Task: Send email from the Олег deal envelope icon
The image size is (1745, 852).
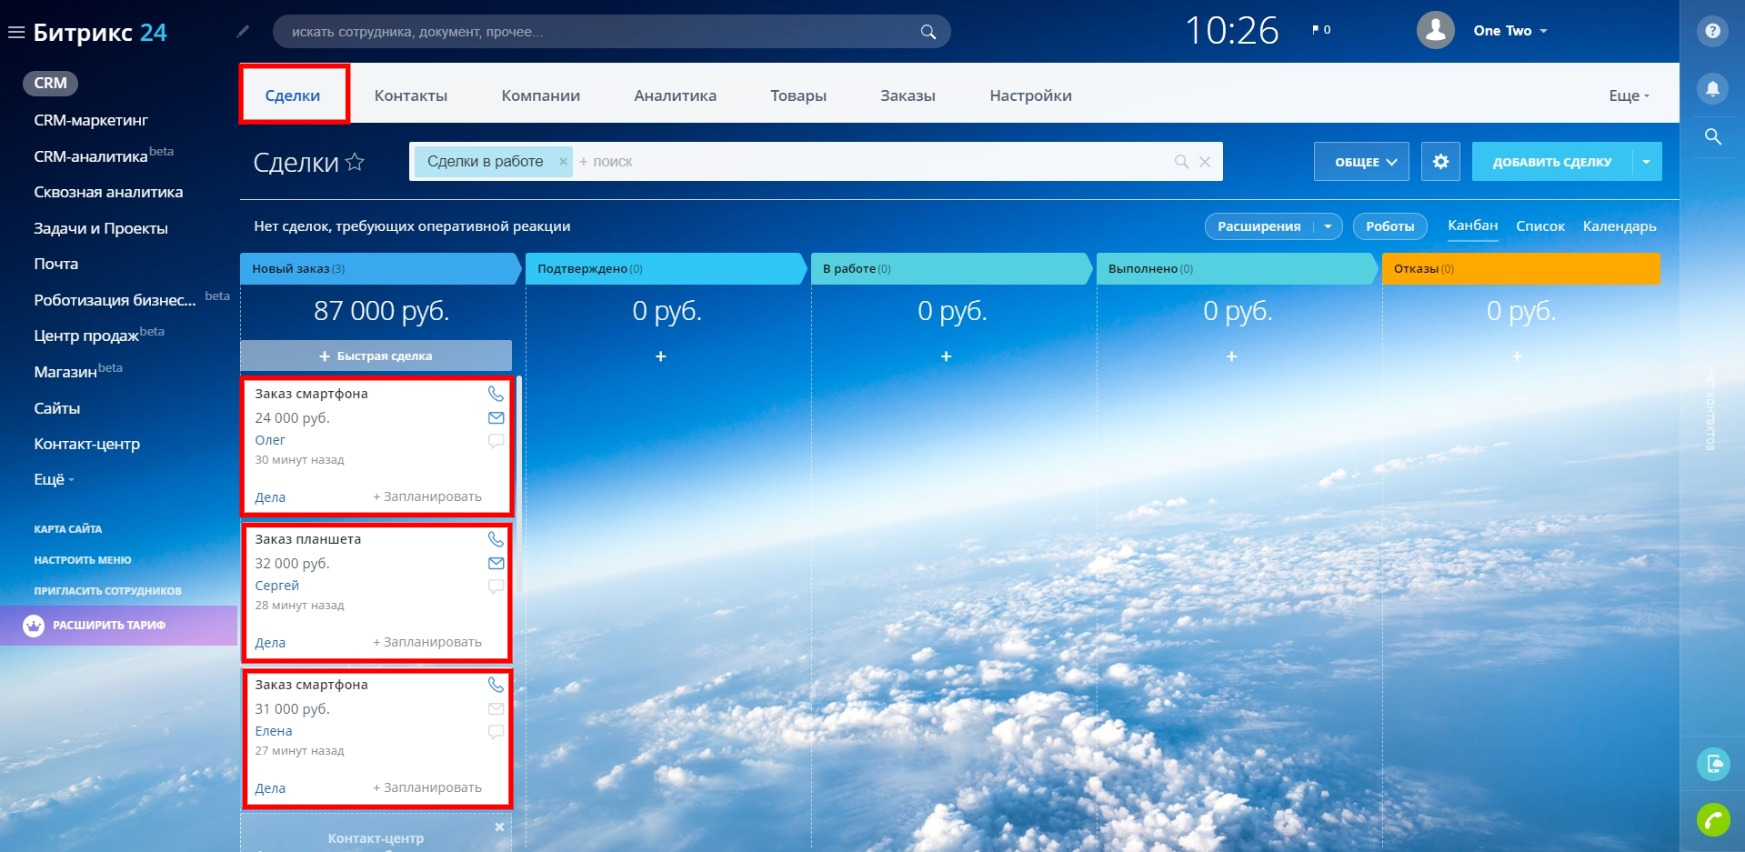Action: tap(496, 418)
